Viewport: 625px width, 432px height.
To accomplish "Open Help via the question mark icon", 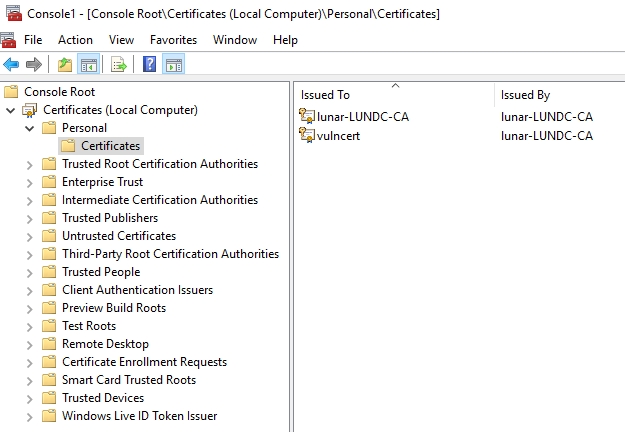I will click(149, 65).
